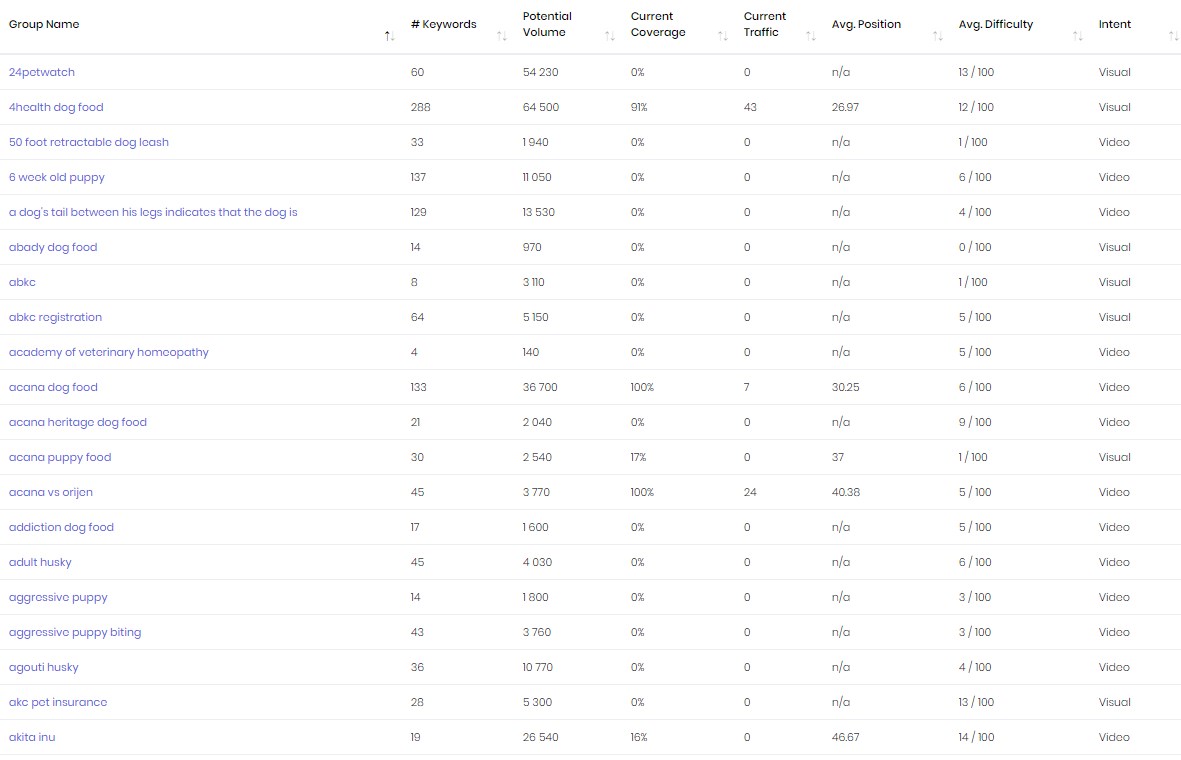Screen dimensions: 1181x760
Task: Open the abady dog food group
Action: 53,247
